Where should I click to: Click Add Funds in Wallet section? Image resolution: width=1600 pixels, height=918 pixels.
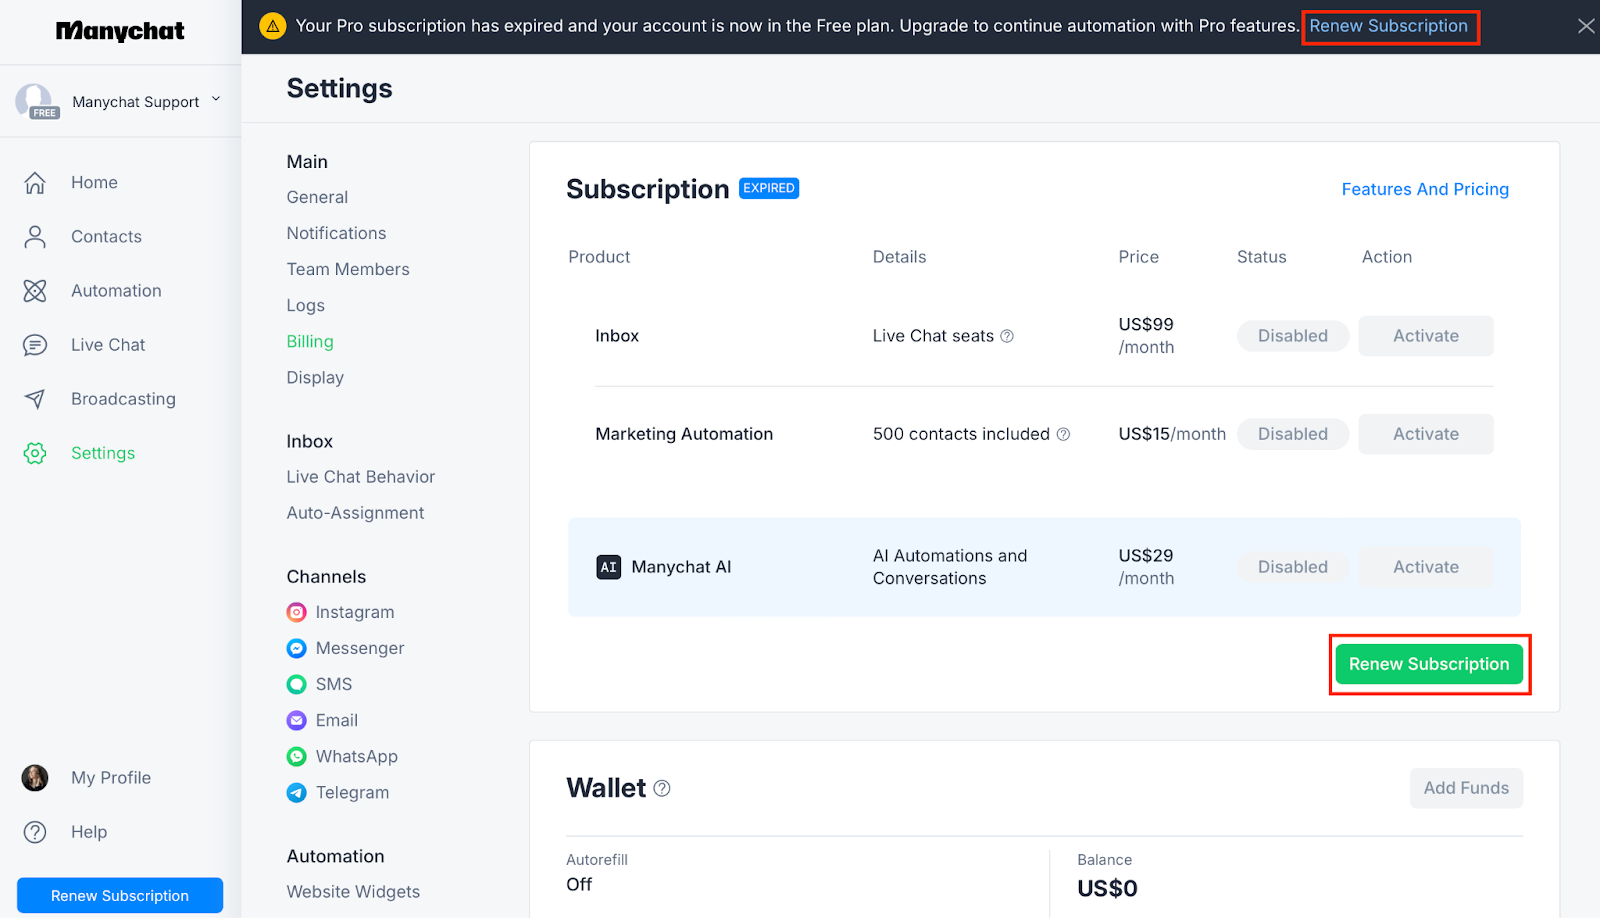[x=1465, y=788]
